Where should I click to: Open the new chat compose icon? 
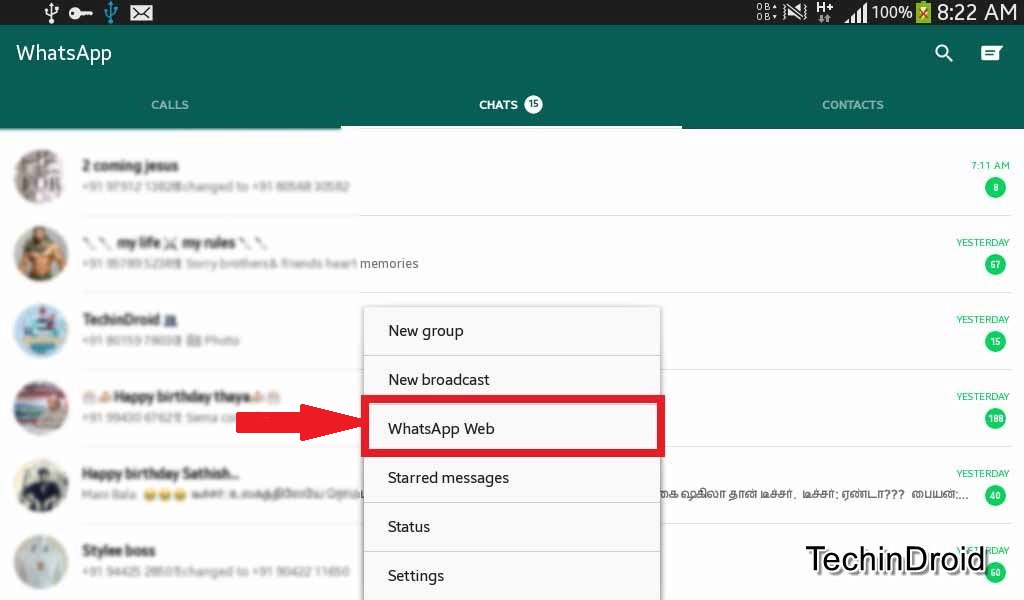pos(991,54)
